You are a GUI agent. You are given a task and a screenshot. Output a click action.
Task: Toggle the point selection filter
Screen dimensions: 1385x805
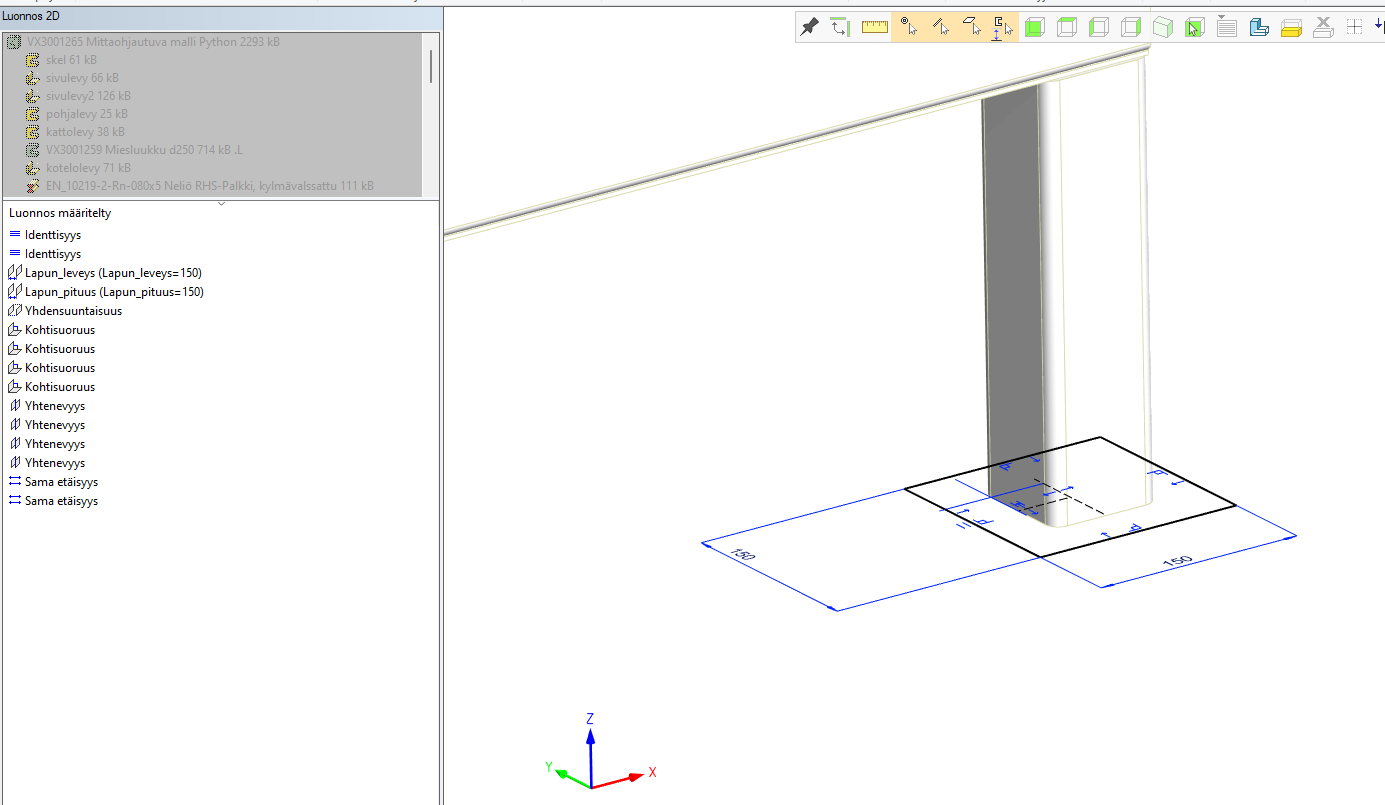coord(908,27)
